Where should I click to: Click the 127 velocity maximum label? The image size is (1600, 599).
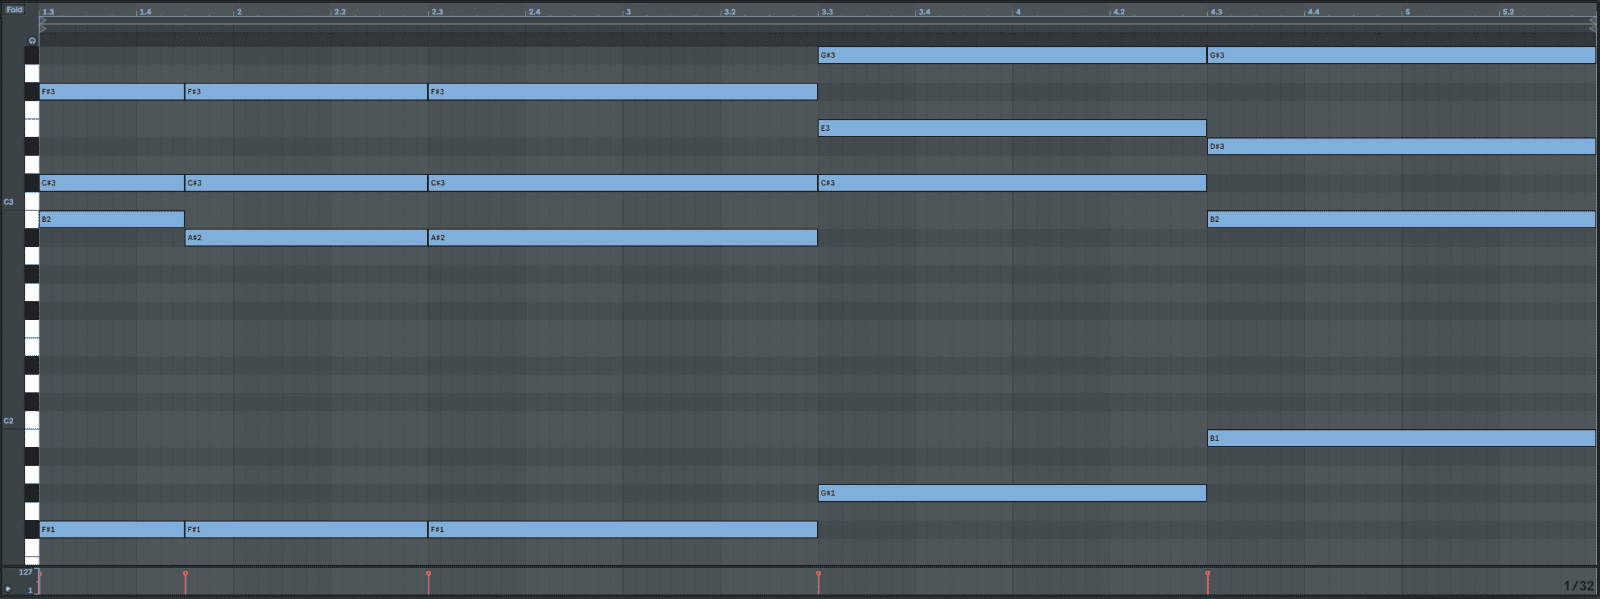point(25,573)
